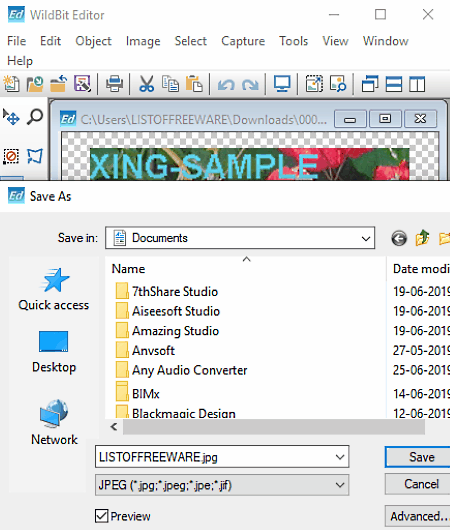450x530 pixels.
Task: Open the File menu
Action: (x=16, y=41)
